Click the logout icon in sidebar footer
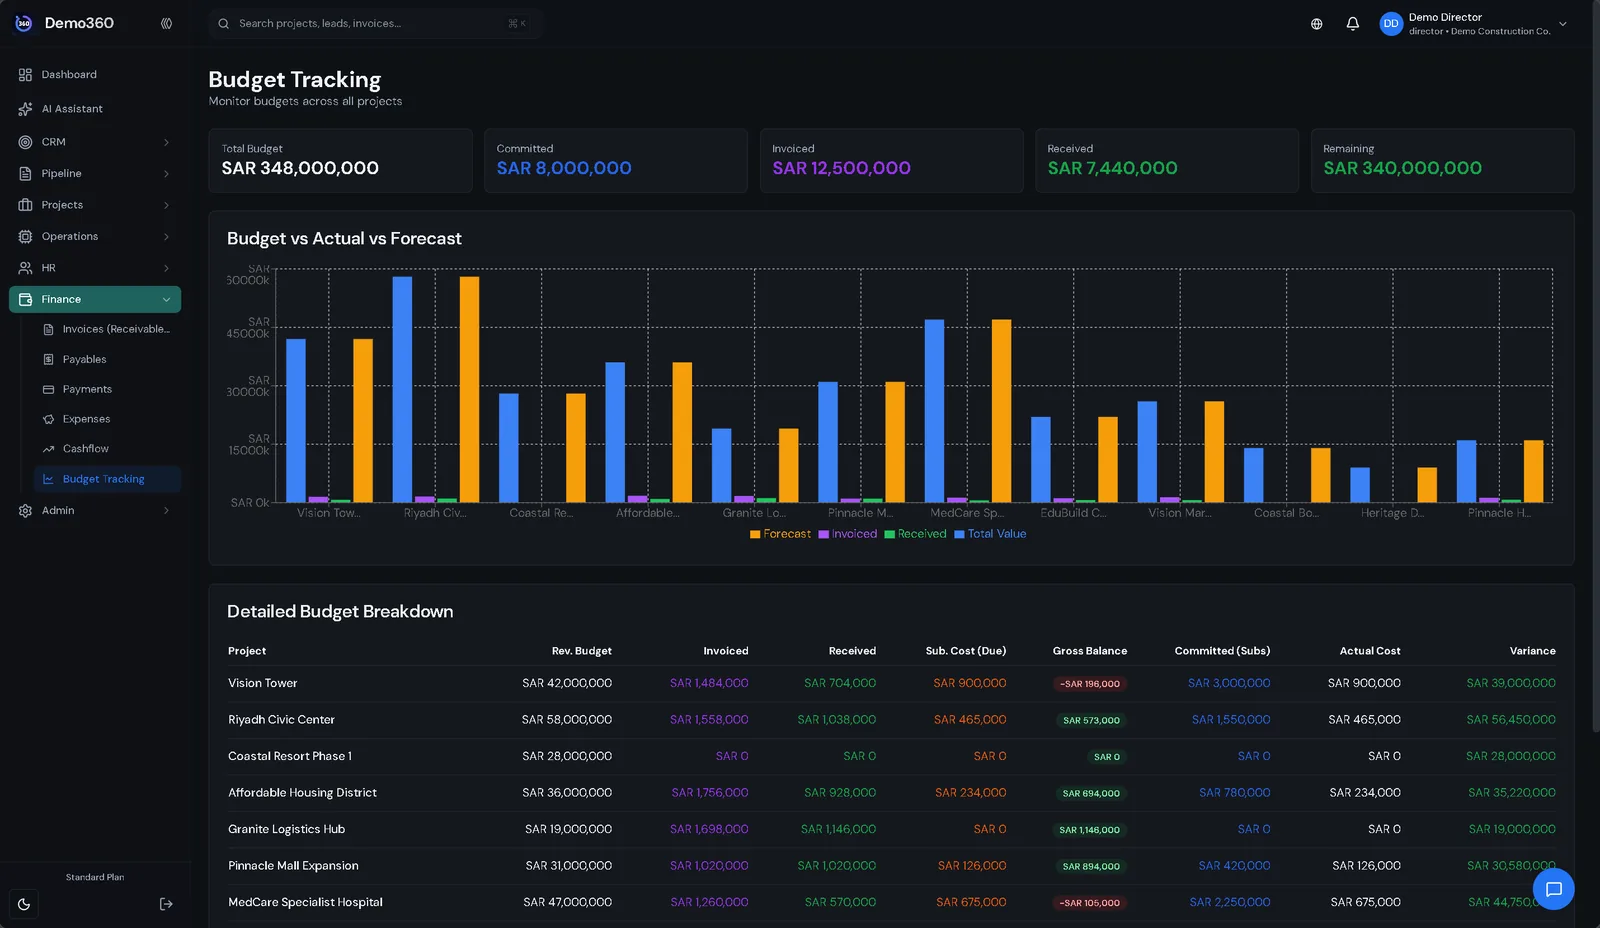The image size is (1600, 928). pyautogui.click(x=166, y=904)
